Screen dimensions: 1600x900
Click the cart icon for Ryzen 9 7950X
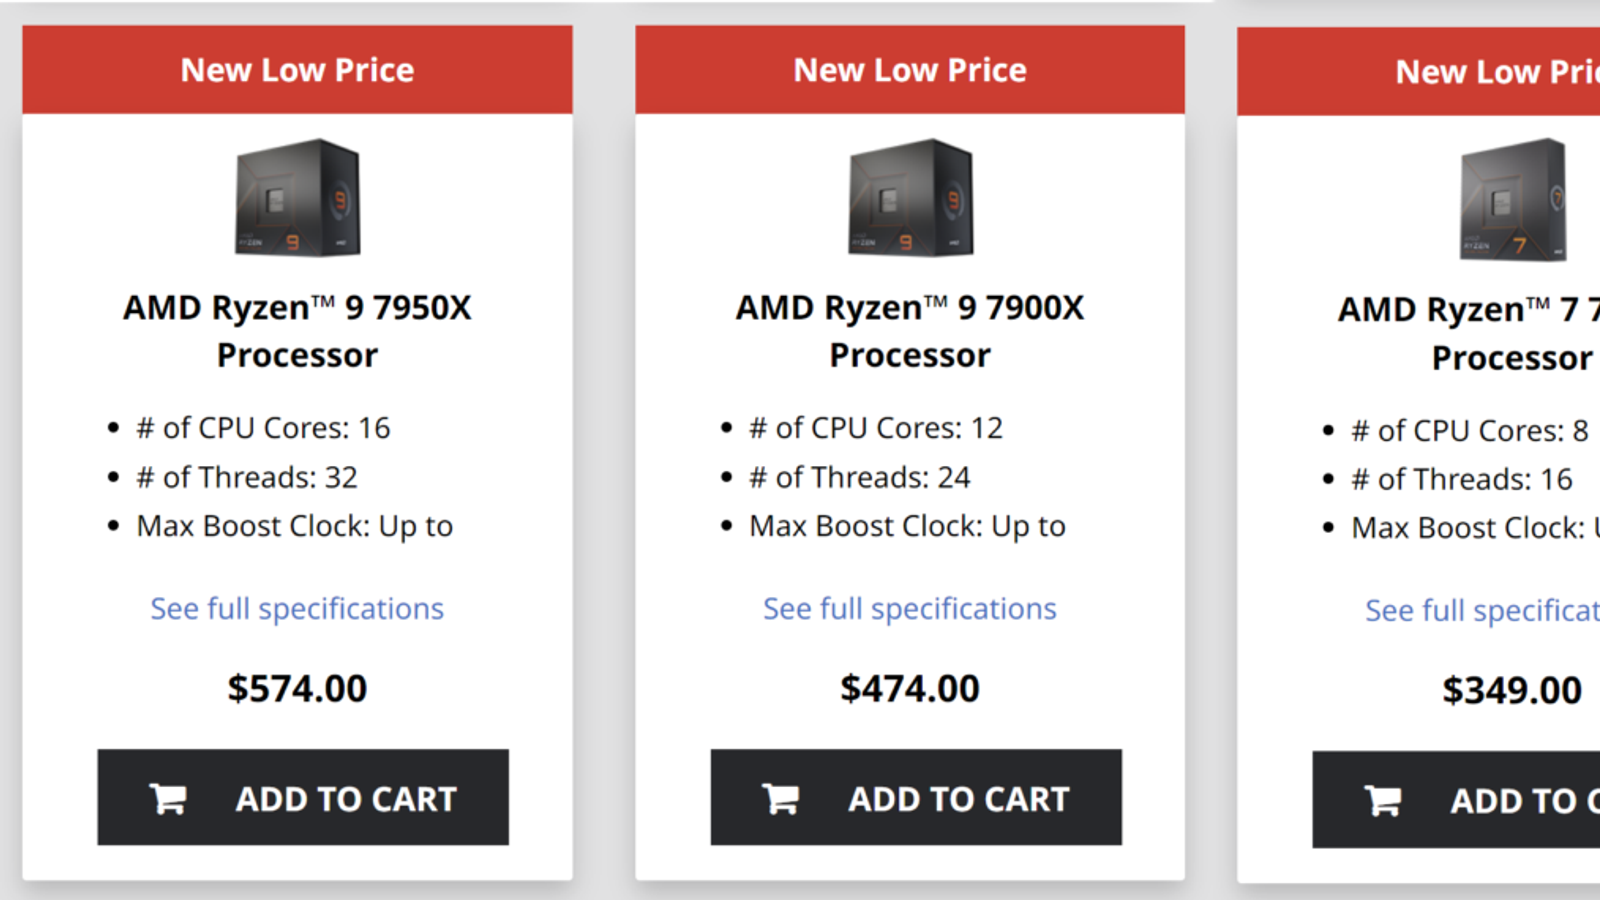pyautogui.click(x=168, y=799)
